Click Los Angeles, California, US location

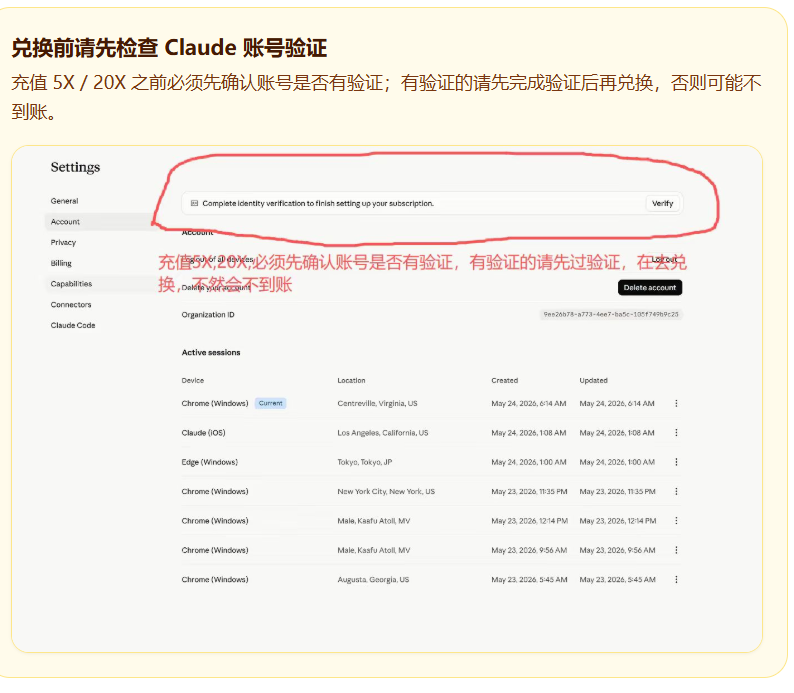[x=383, y=433]
